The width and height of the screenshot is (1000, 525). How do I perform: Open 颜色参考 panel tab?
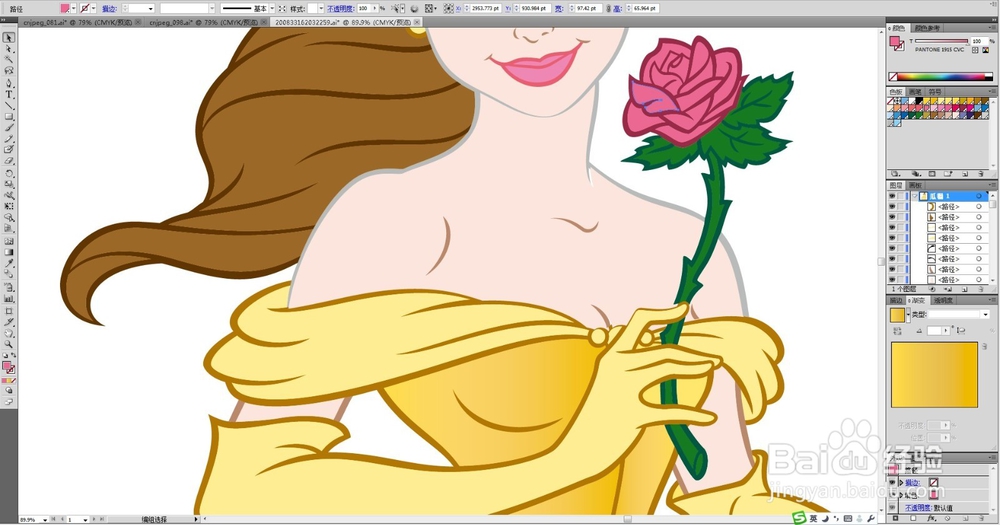click(927, 28)
